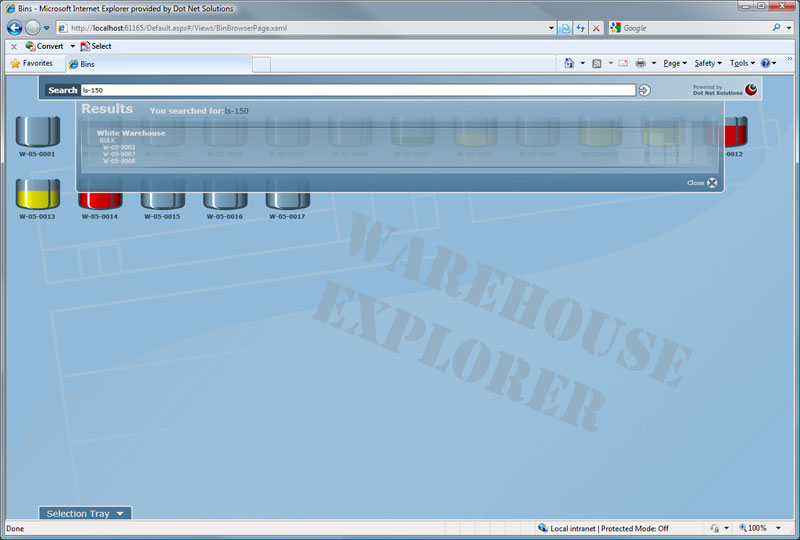
Task: Open the 100% zoom level control
Action: click(760, 528)
